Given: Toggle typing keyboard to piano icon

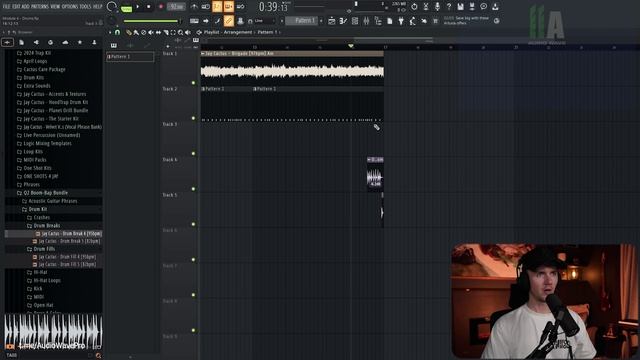Looking at the screenshot, I should 194,21.
